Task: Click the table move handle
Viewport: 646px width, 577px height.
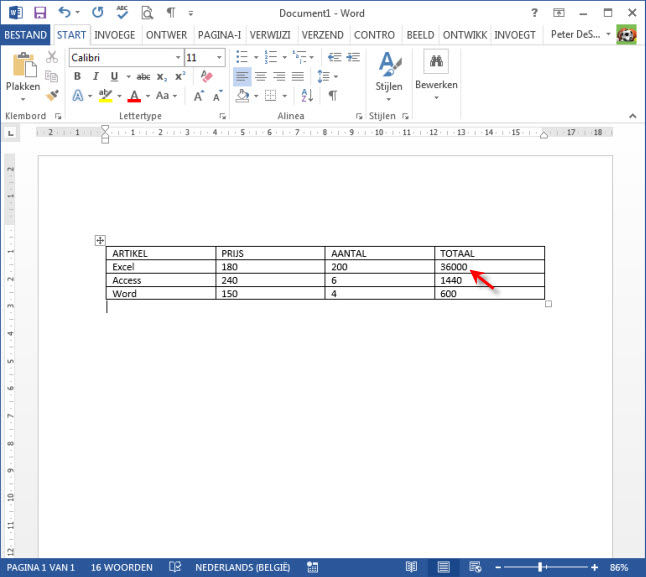Action: [x=100, y=240]
